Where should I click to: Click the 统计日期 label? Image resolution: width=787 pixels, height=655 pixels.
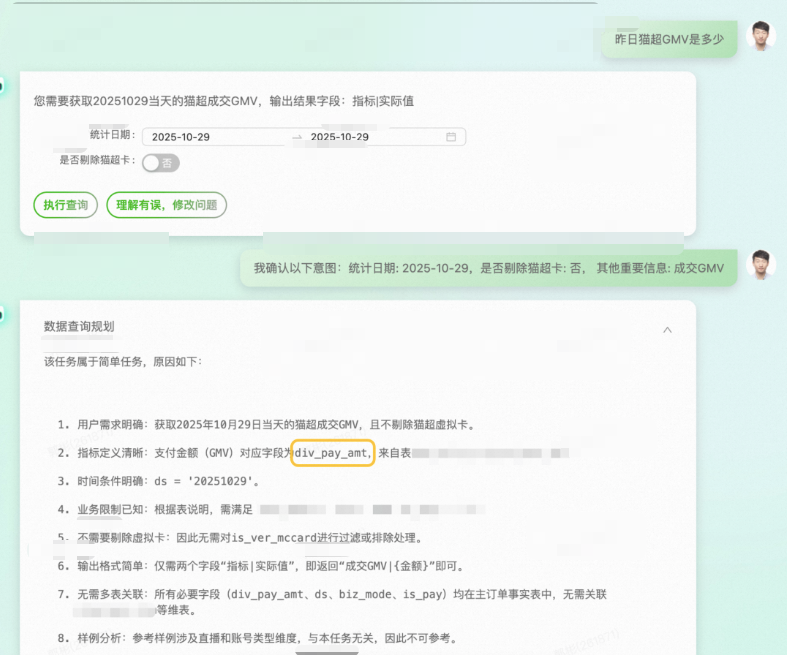(110, 135)
